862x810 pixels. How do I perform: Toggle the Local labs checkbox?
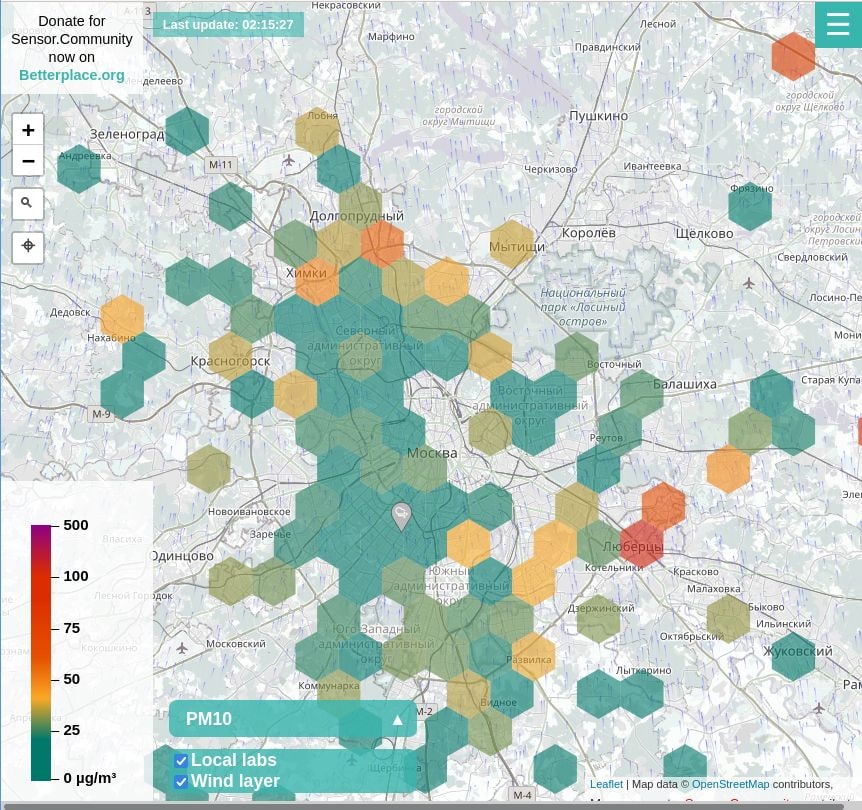[181, 761]
